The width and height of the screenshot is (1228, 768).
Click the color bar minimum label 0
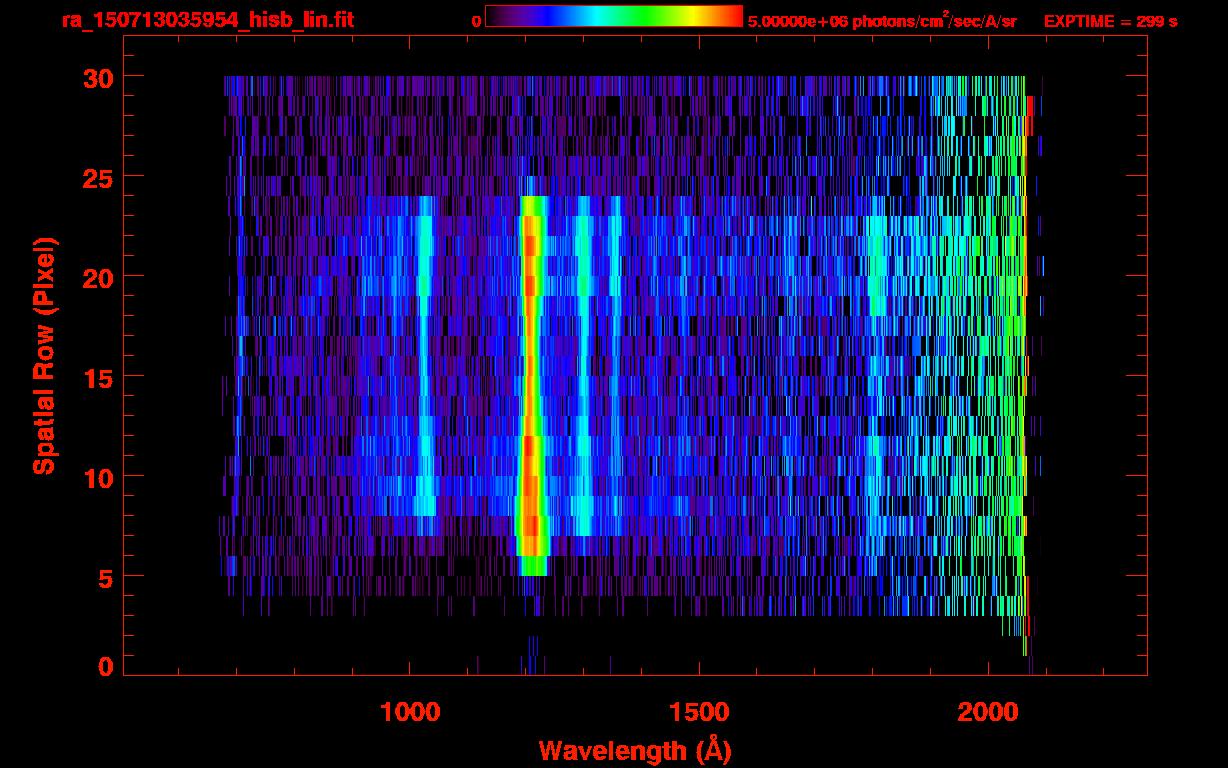pos(476,21)
